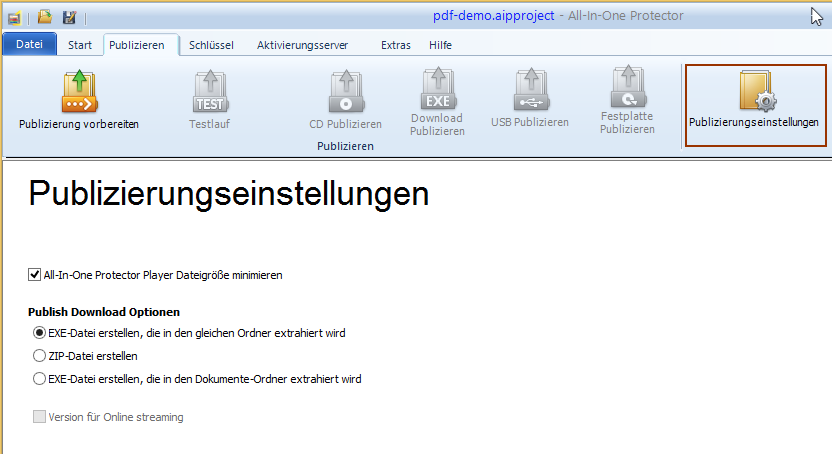Click the open project folder icon
Screen dimensions: 832x454
45,17
